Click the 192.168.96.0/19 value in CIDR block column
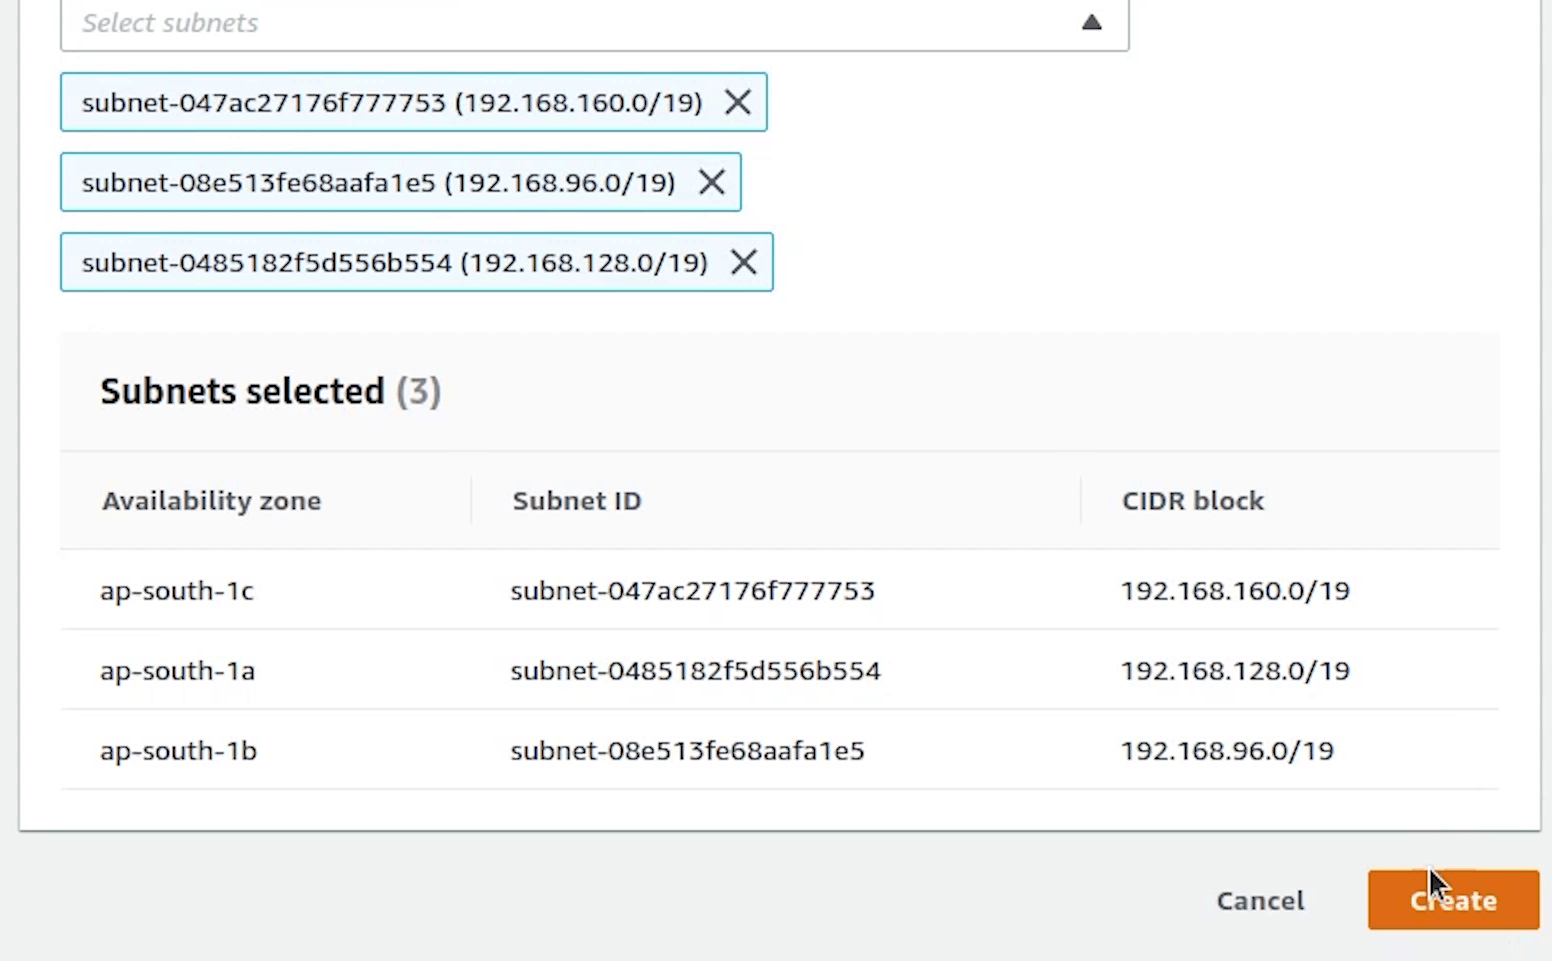Screen dimensions: 1552x961 coord(1226,750)
